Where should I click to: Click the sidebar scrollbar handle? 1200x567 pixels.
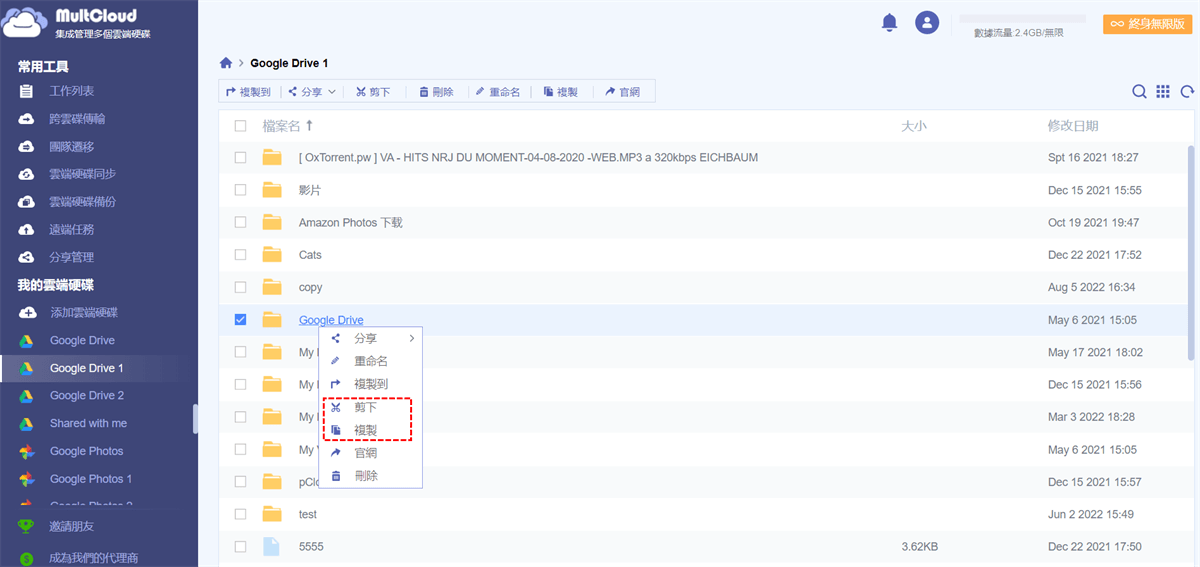[195, 419]
